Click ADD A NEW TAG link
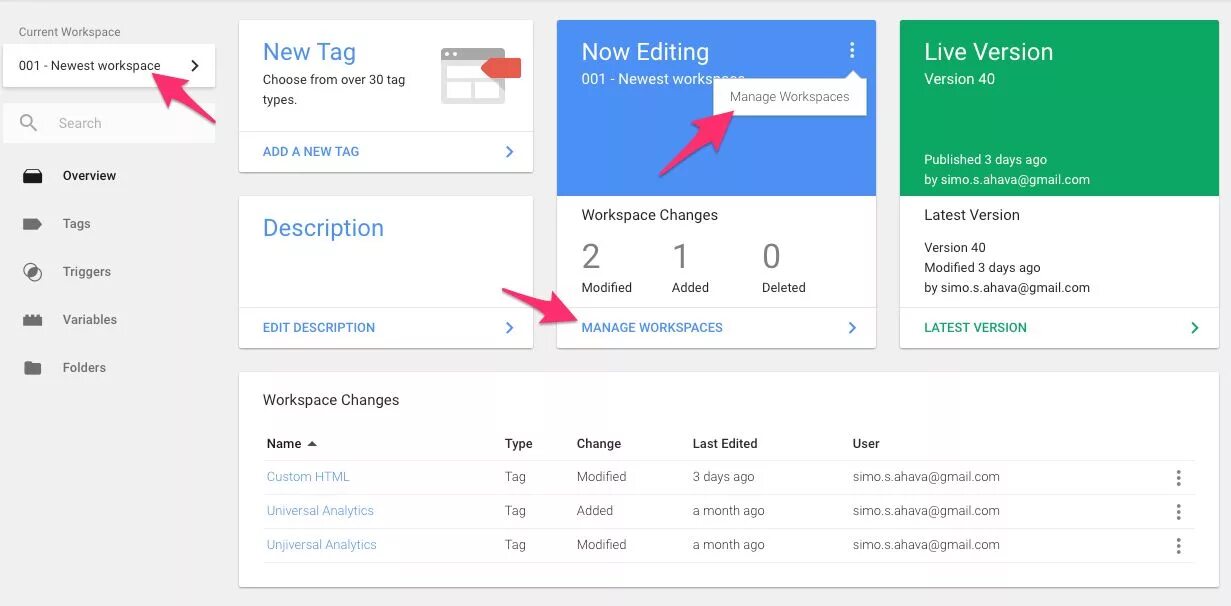 (311, 152)
